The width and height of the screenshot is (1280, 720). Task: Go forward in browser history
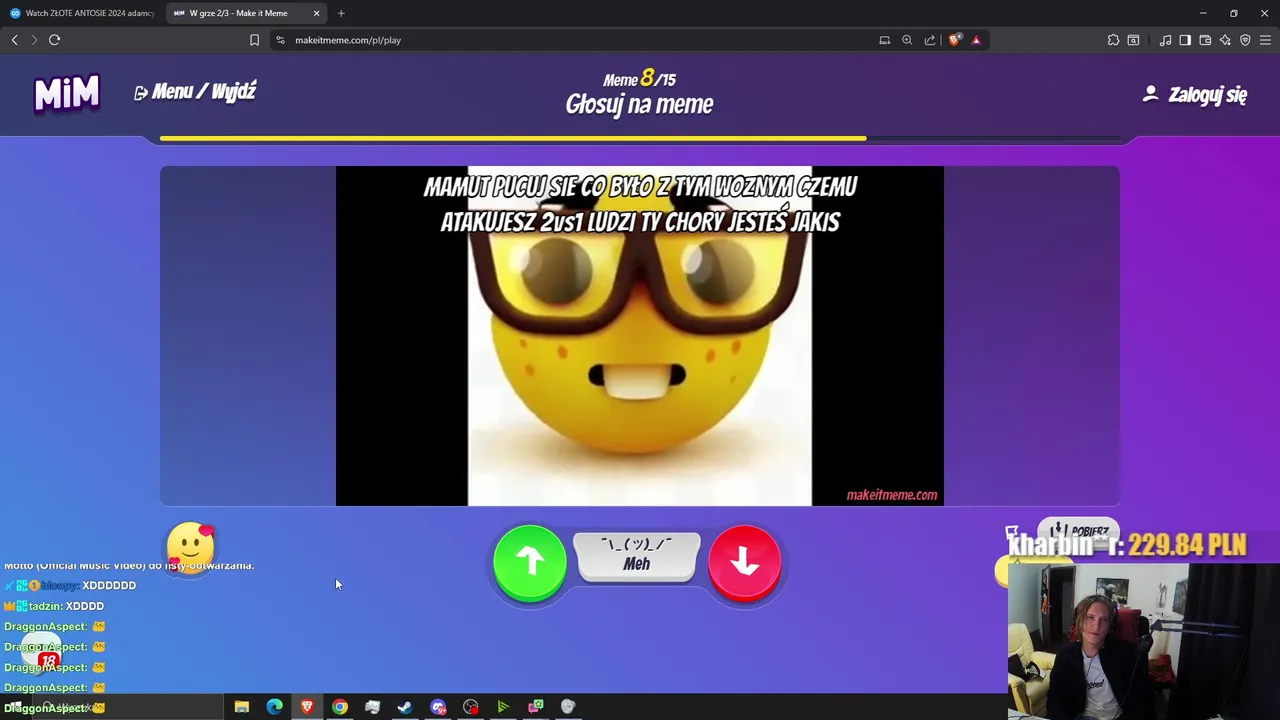pos(34,40)
